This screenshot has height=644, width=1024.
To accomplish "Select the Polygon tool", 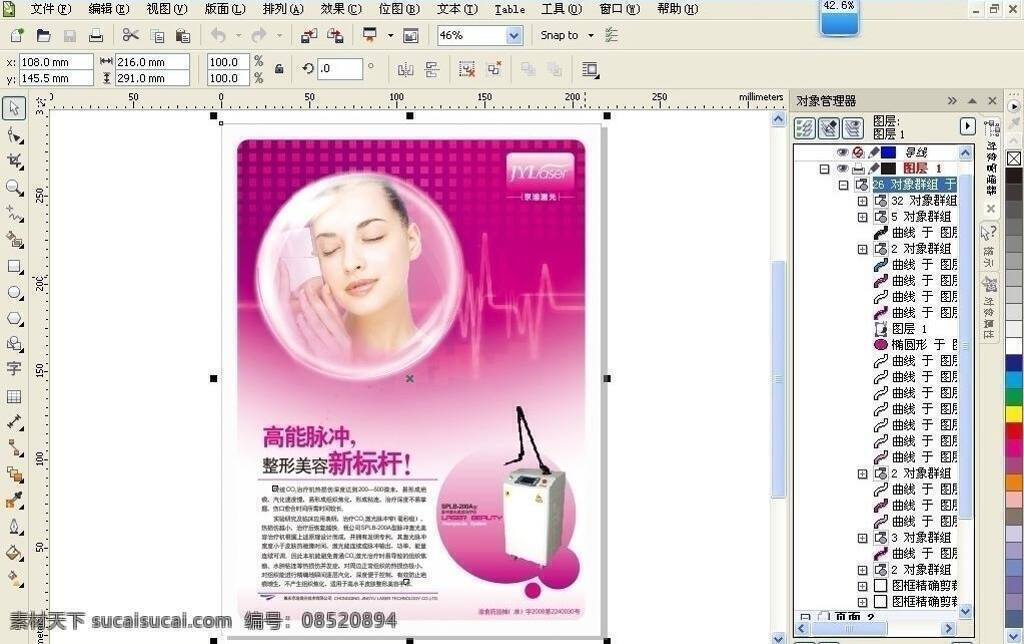I will click(x=14, y=319).
